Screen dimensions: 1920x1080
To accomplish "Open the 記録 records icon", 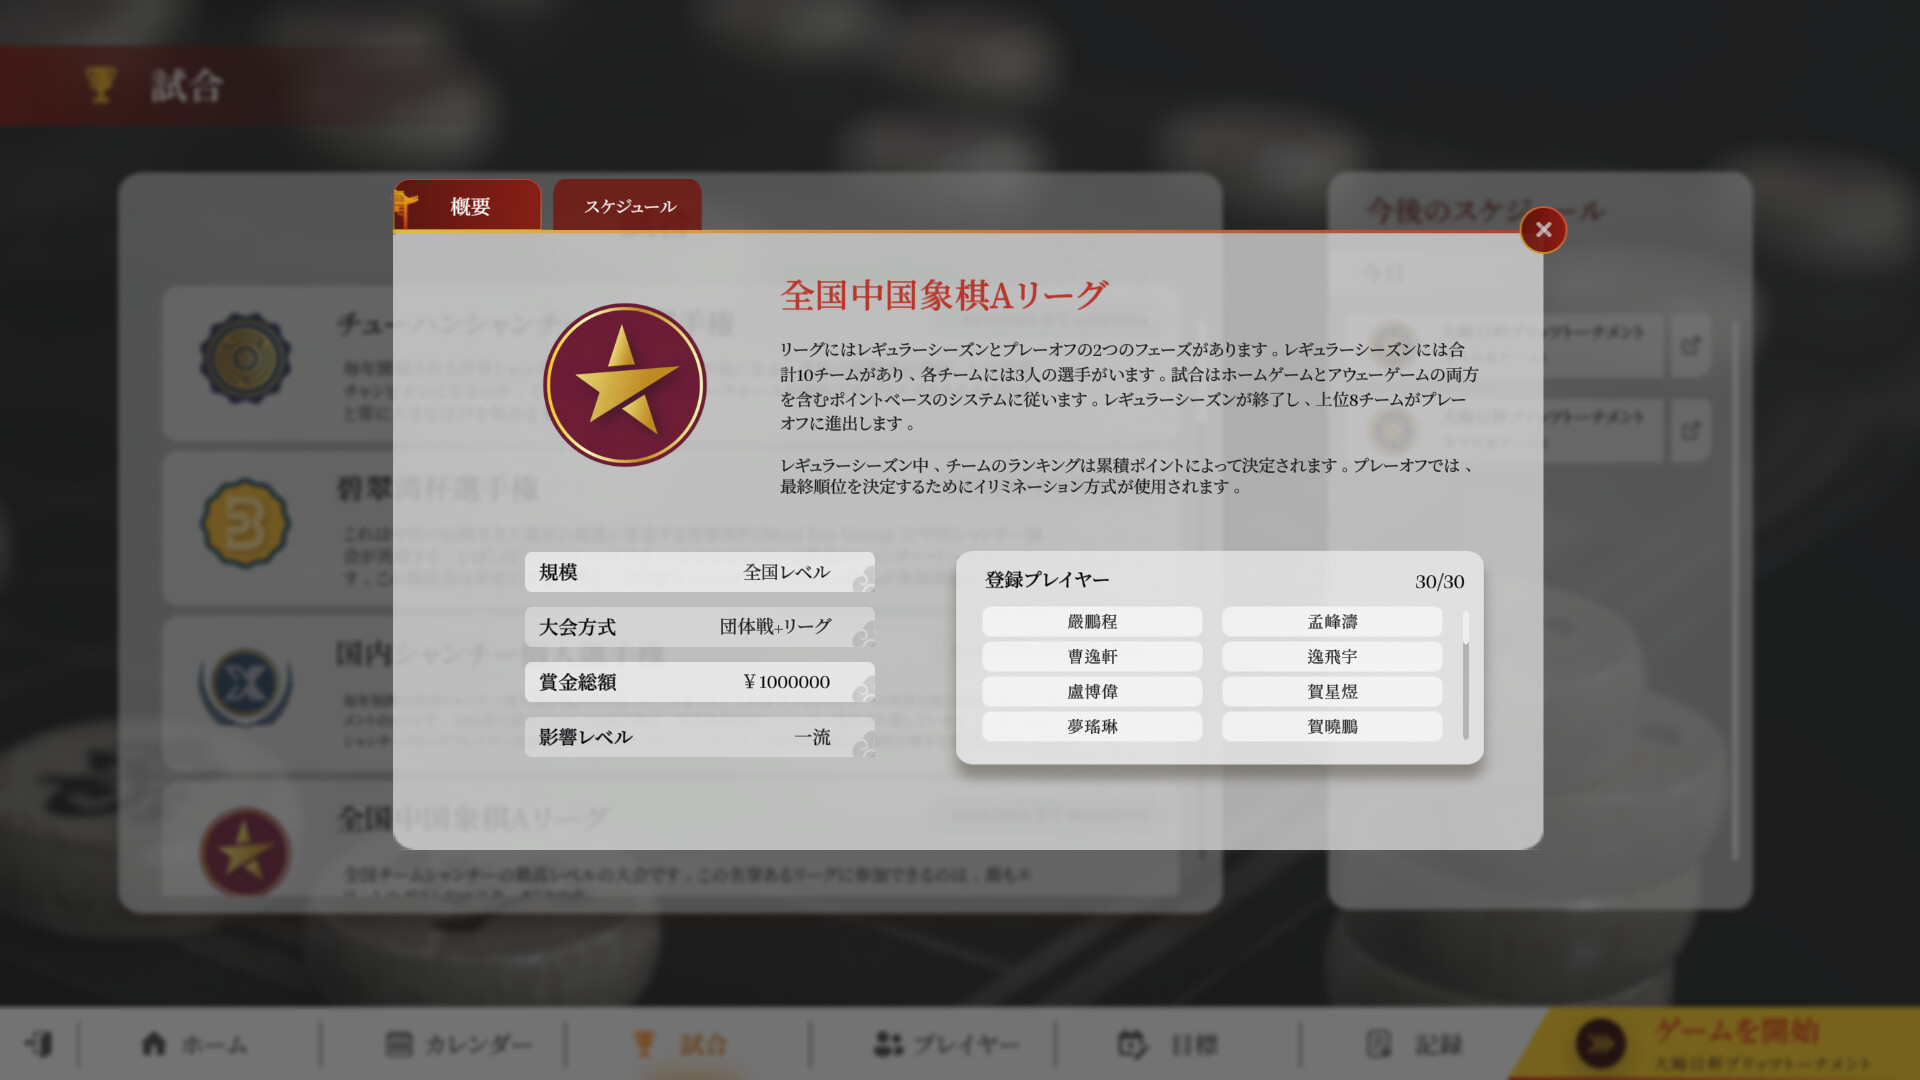I will [x=1379, y=1044].
